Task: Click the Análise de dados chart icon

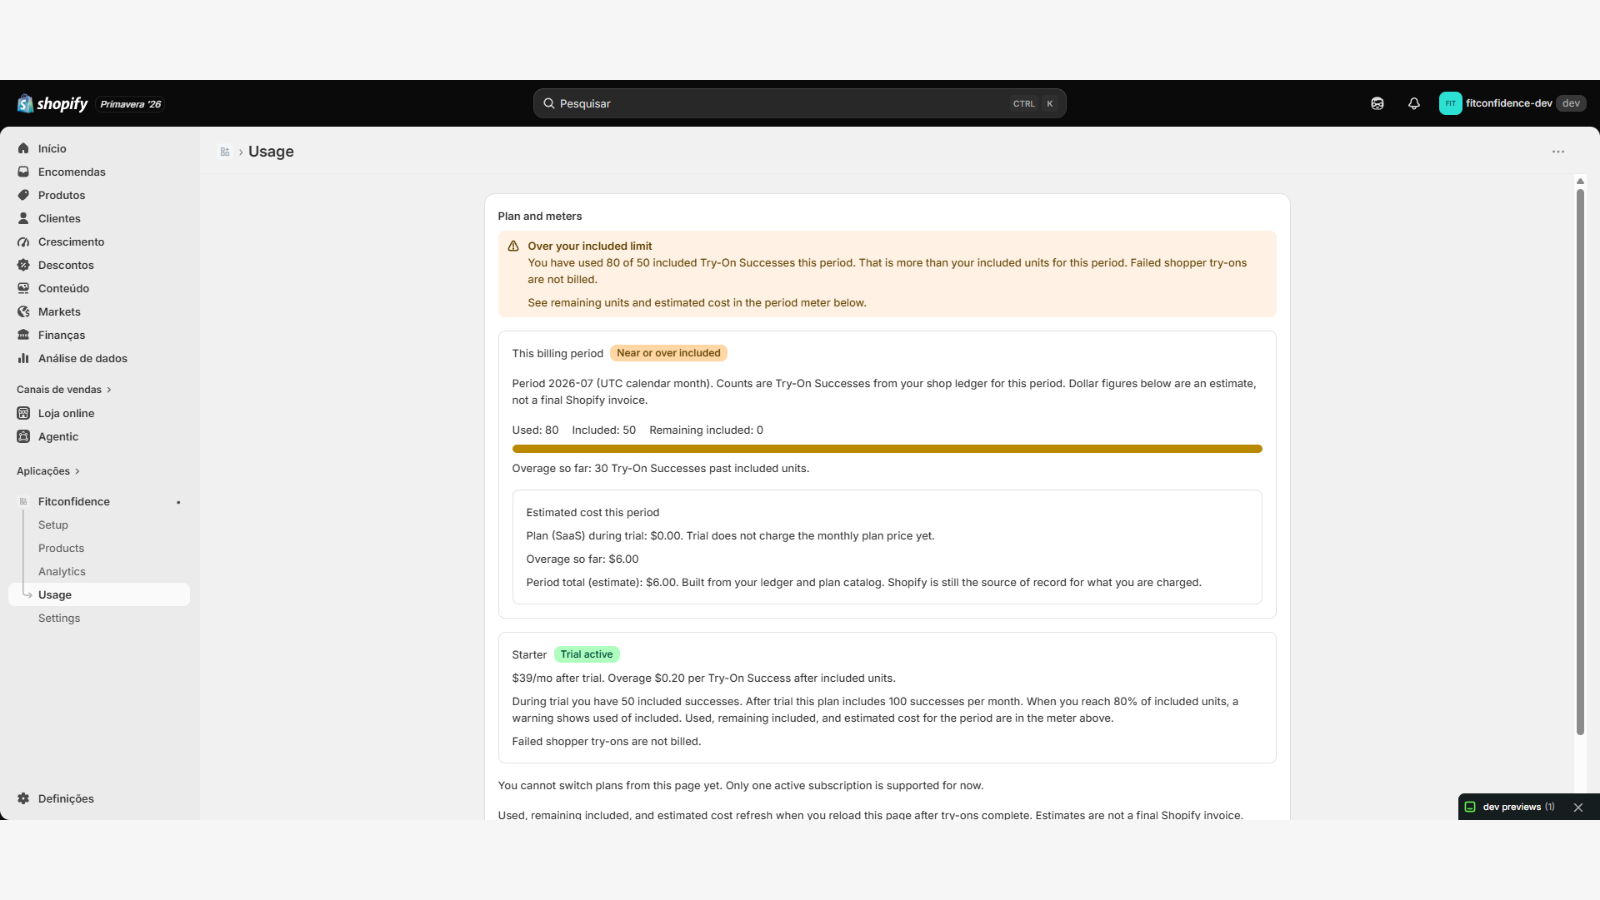Action: tap(23, 358)
